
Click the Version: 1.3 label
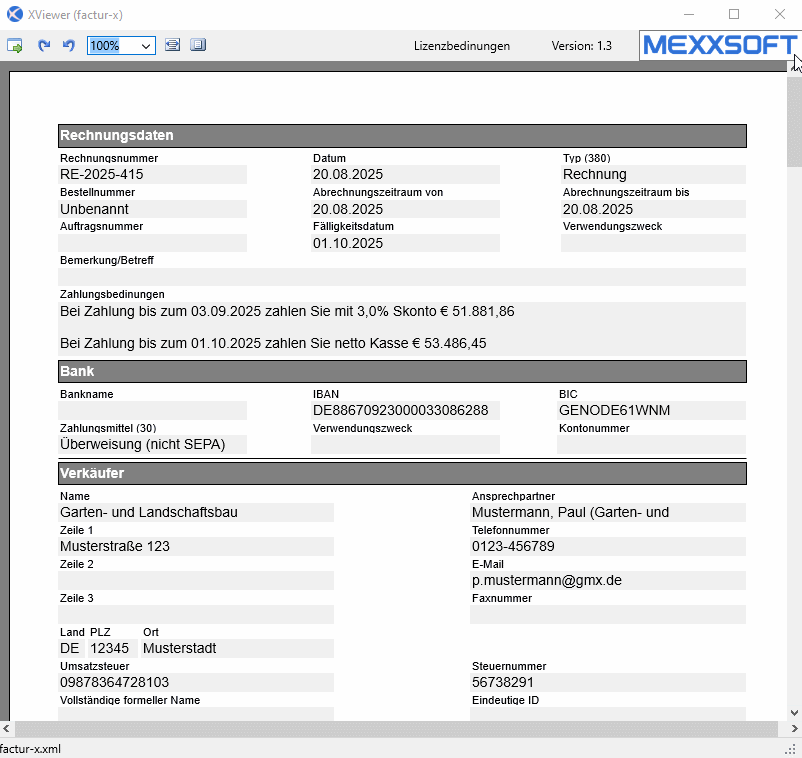[582, 46]
